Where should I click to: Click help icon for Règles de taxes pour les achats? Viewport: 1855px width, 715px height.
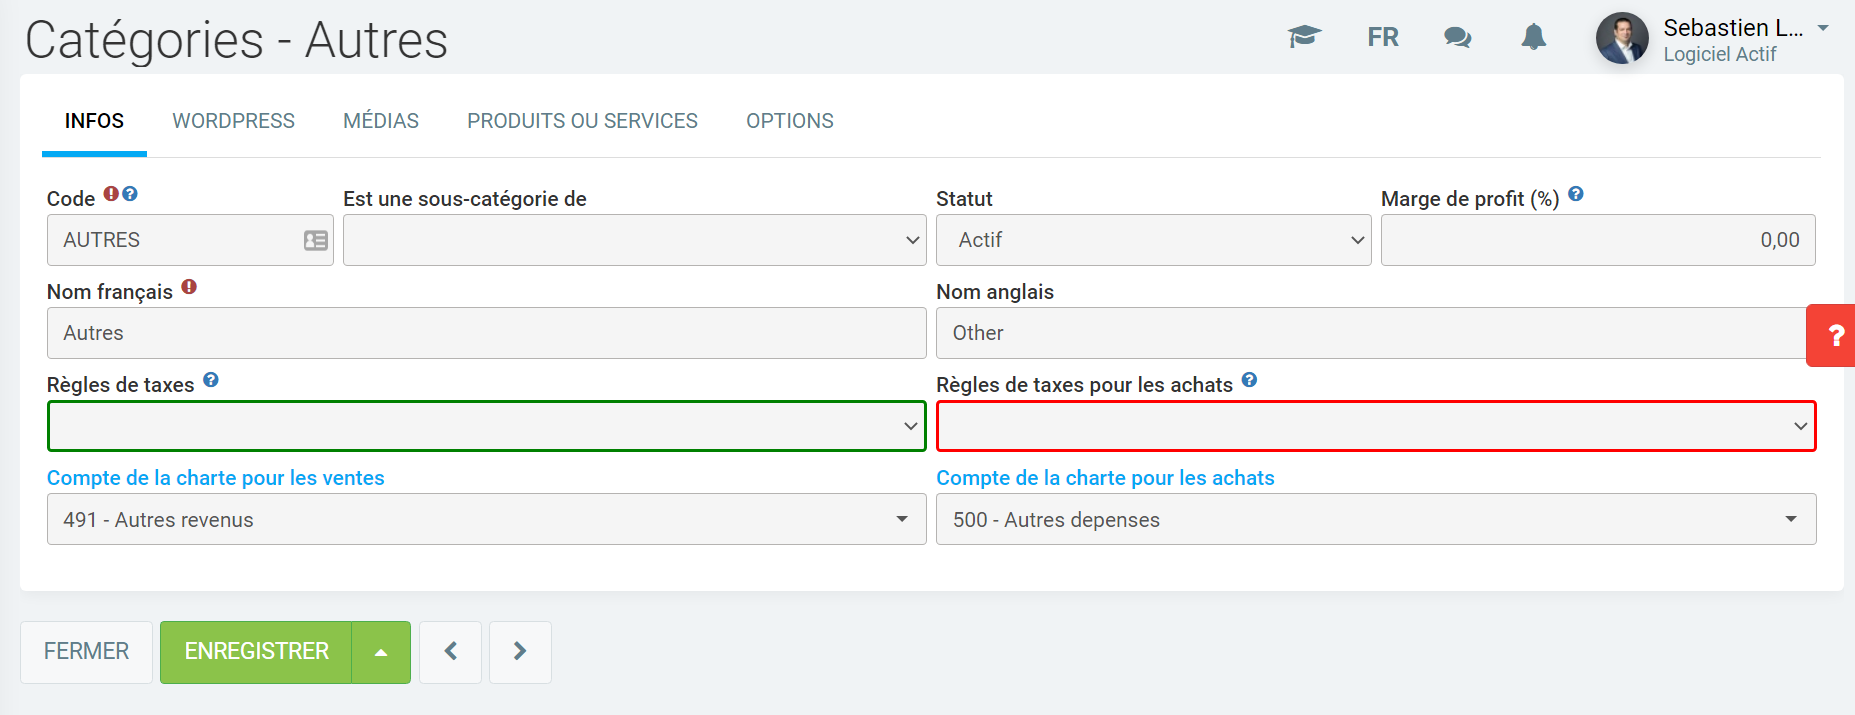click(x=1249, y=380)
